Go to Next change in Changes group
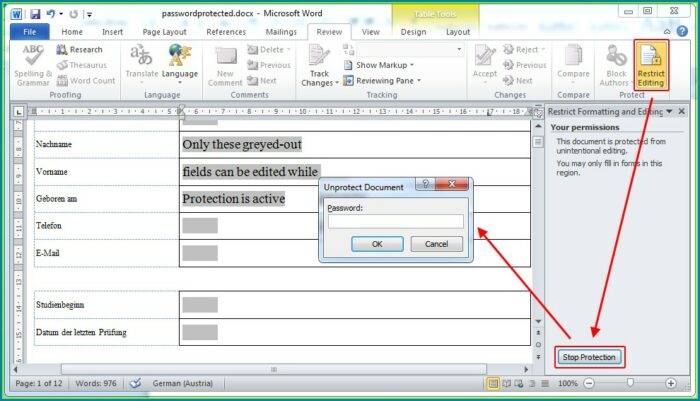The height and width of the screenshot is (401, 700). point(517,81)
